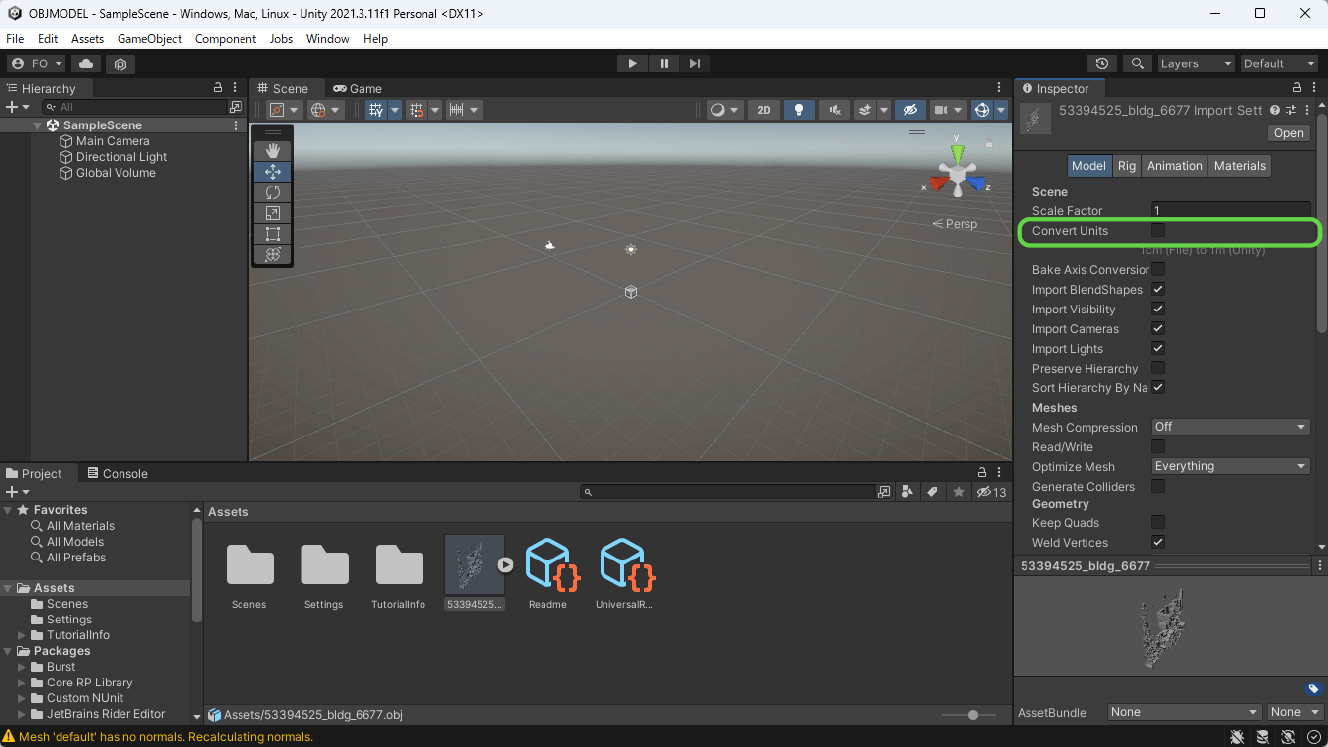Viewport: 1328px width, 747px height.
Task: Select the Rotate tool
Action: 271,192
